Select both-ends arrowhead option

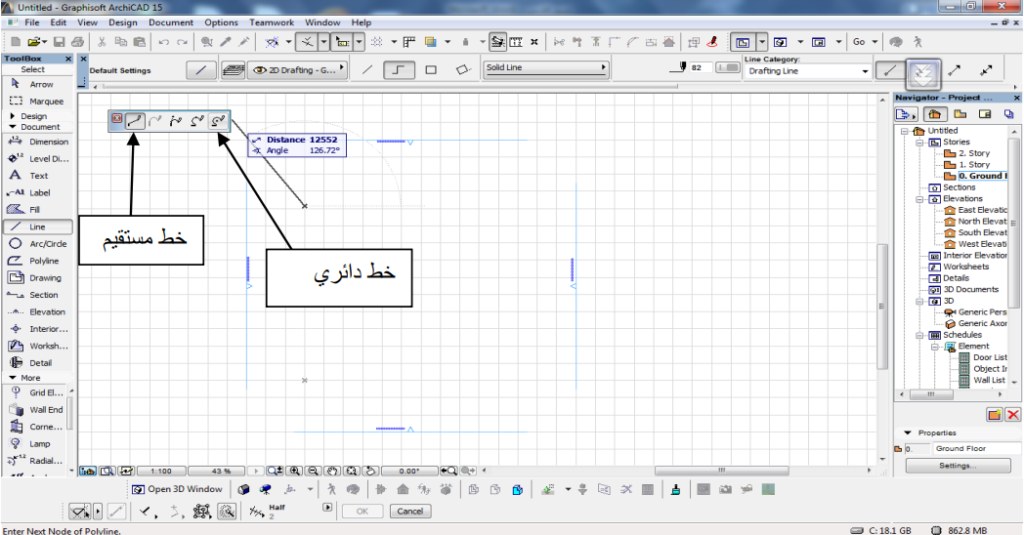pyautogui.click(x=986, y=70)
